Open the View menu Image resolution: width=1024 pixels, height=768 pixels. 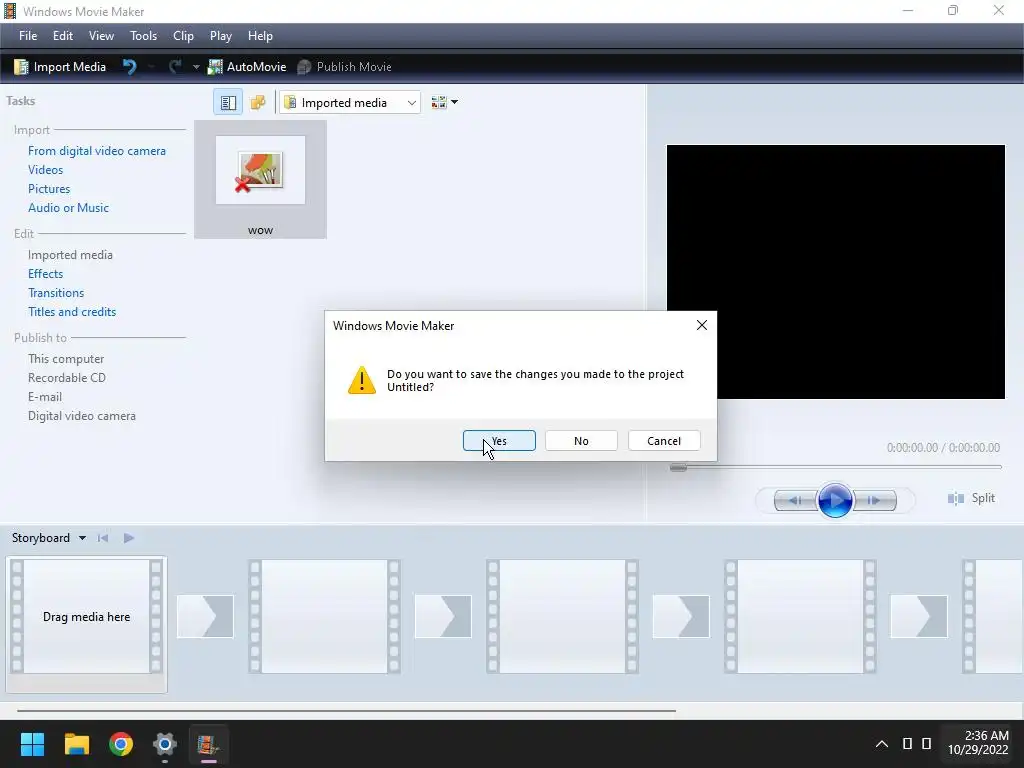[x=101, y=36]
